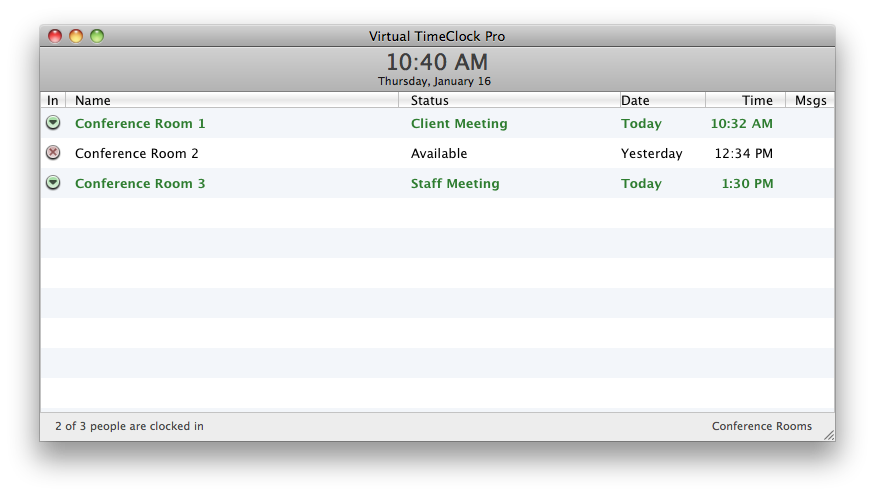The height and width of the screenshot is (496, 875).
Task: Click the Staff Meeting status
Action: (455, 184)
